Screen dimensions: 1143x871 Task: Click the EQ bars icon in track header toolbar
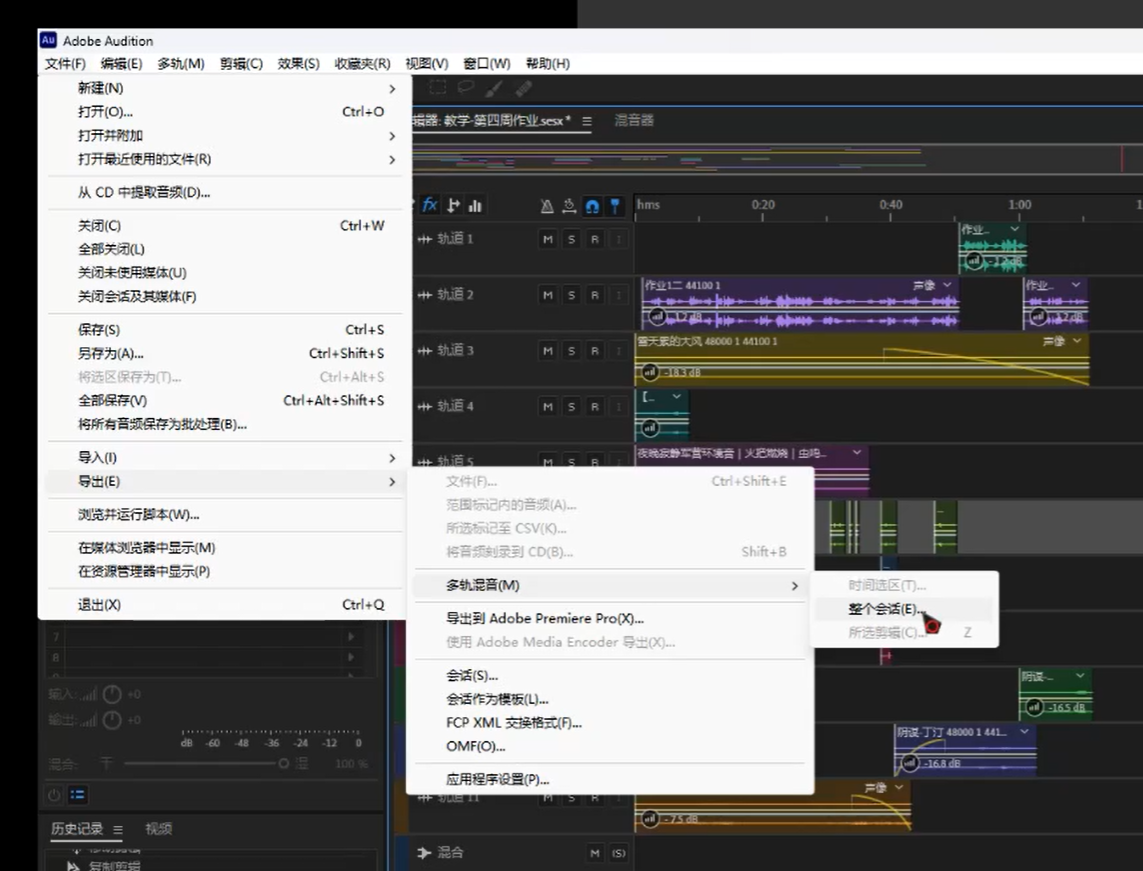click(475, 206)
